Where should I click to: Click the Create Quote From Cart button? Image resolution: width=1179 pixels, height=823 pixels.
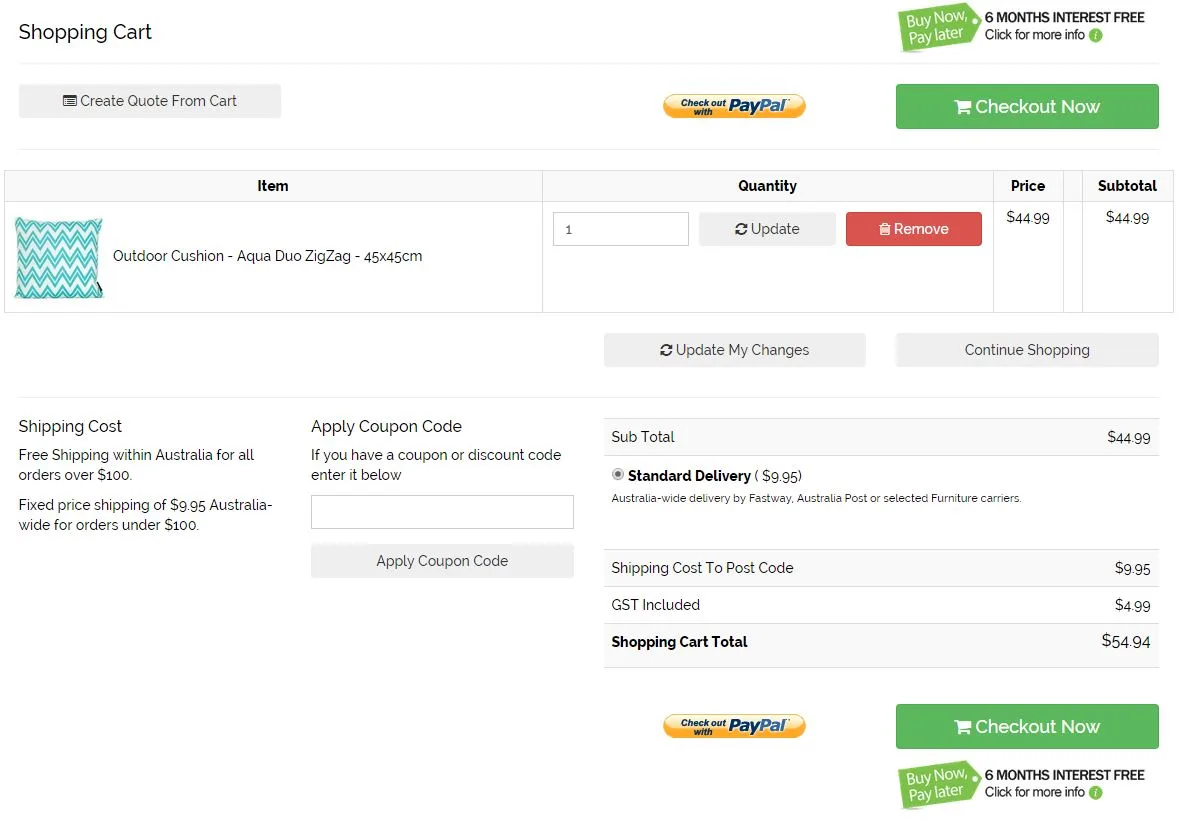[x=150, y=101]
